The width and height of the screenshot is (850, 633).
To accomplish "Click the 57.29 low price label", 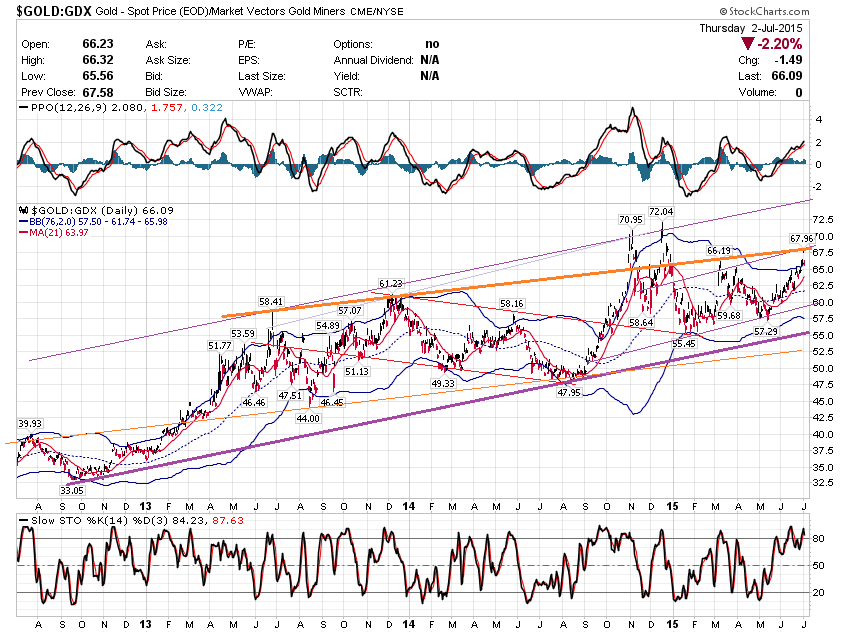I will pyautogui.click(x=765, y=331).
